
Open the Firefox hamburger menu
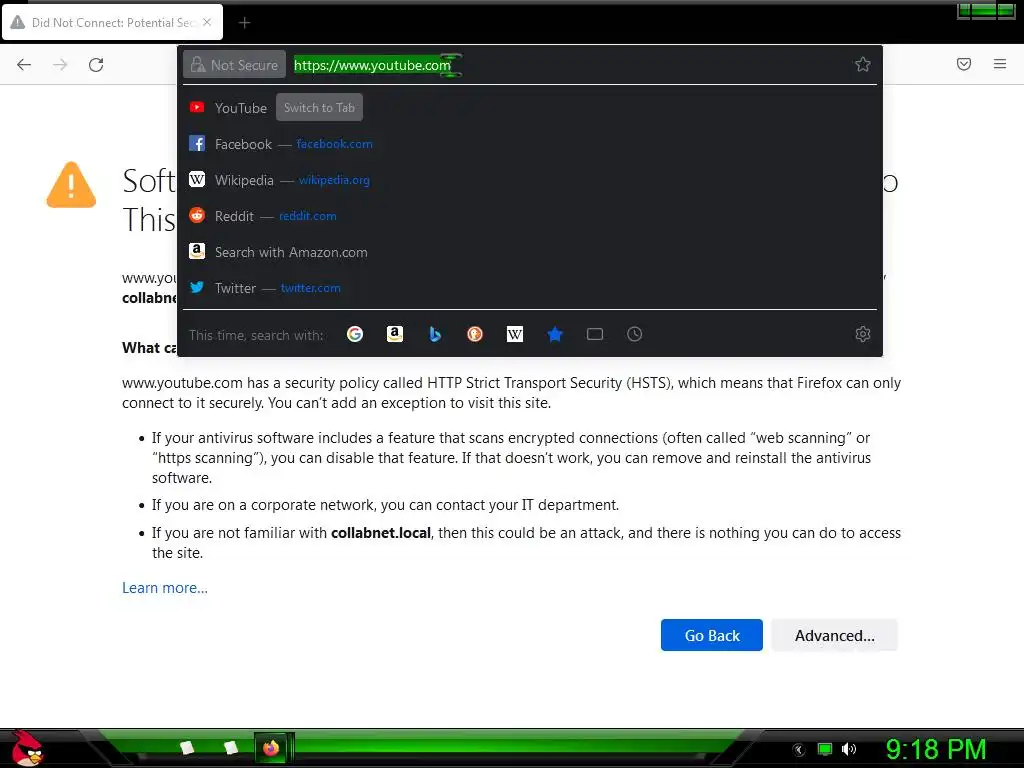[1000, 64]
